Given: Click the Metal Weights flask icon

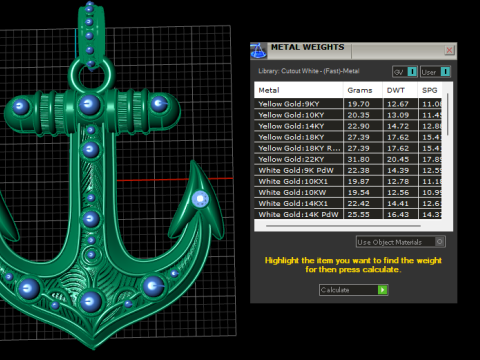Looking at the screenshot, I should [258, 51].
